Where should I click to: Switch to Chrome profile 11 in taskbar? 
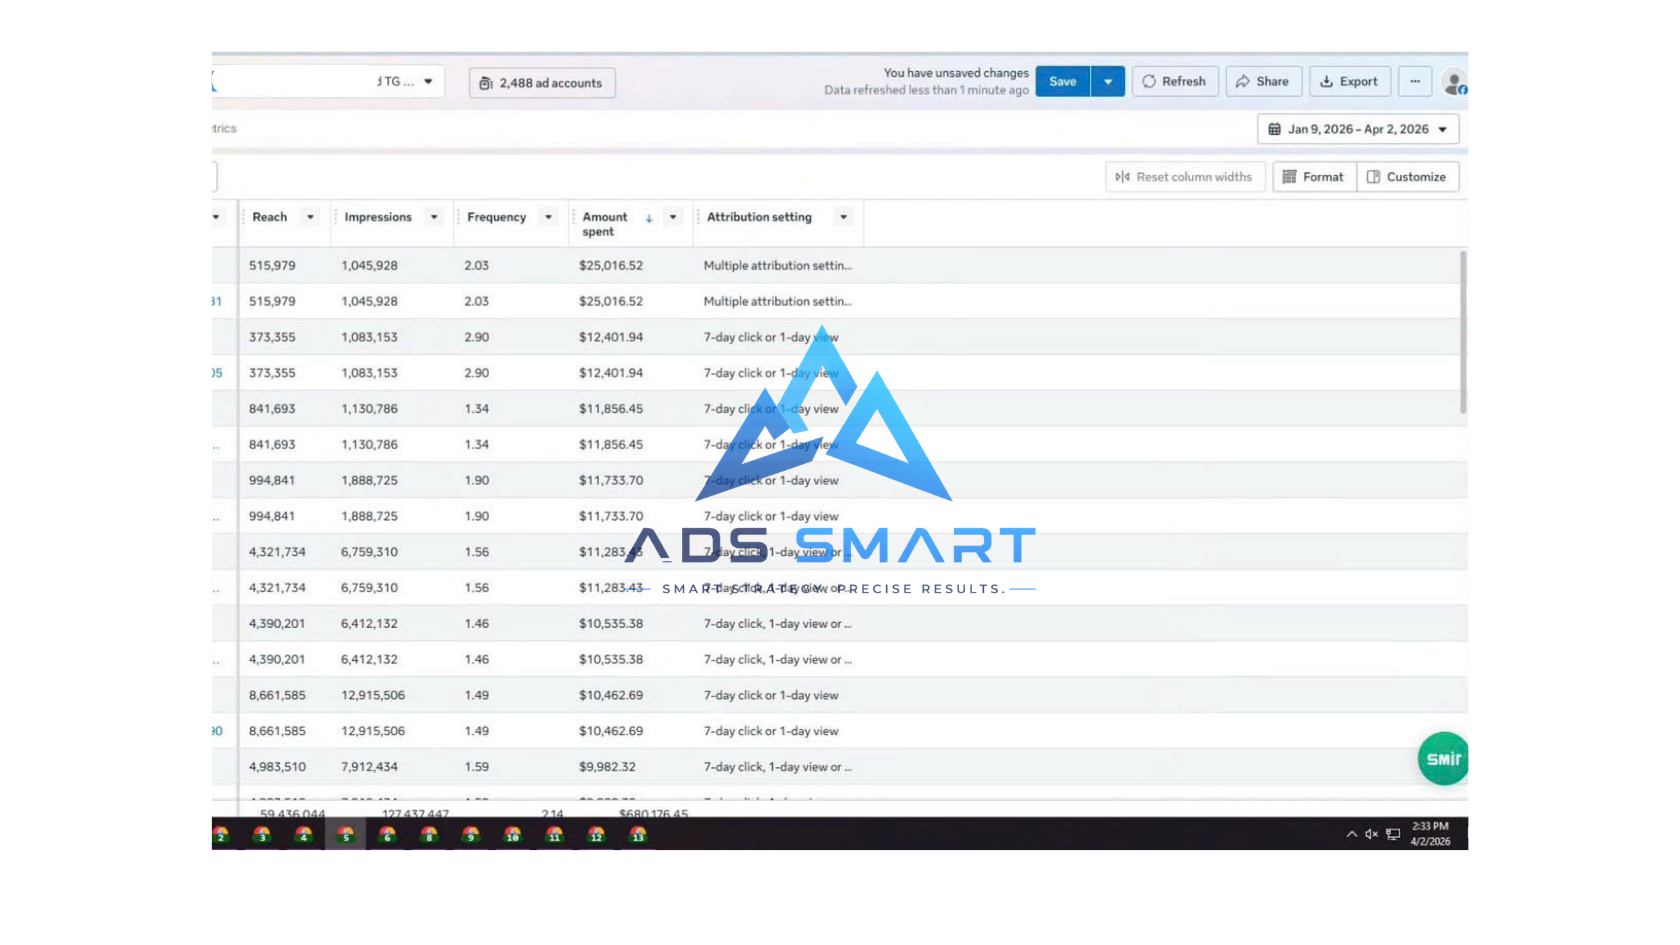(x=555, y=834)
